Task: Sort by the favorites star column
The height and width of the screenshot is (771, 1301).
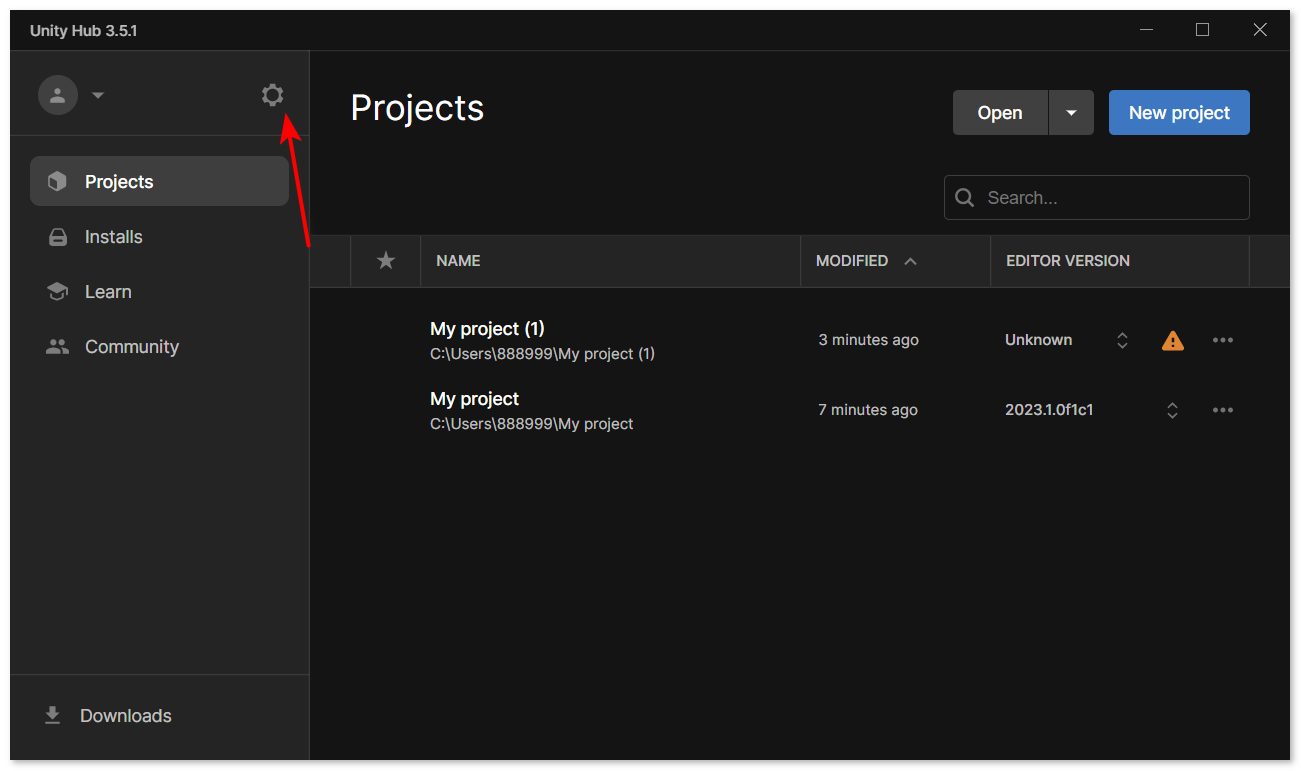Action: [386, 261]
